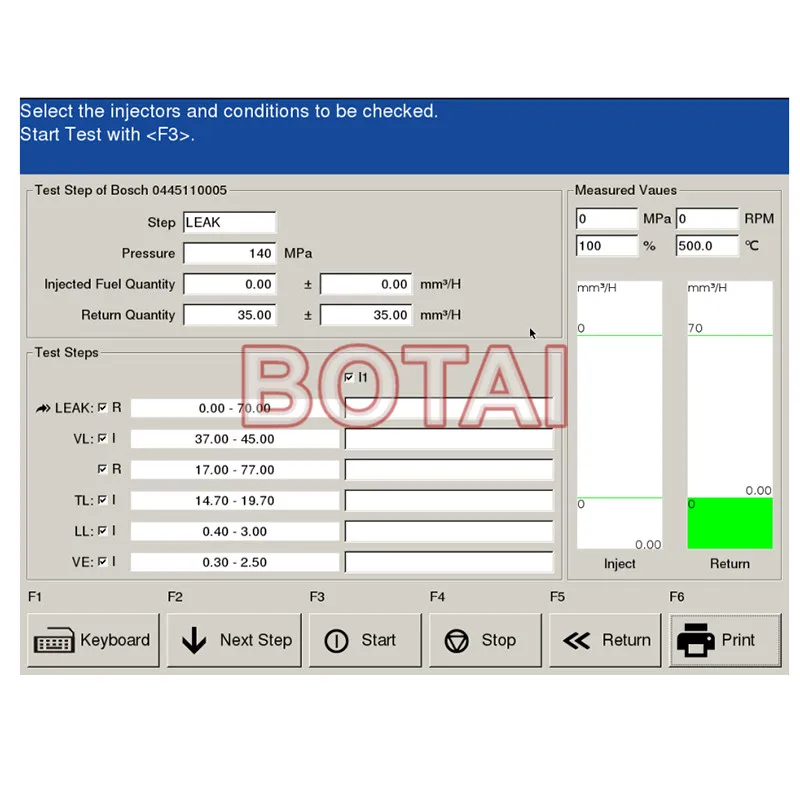Click the result field beside 17.00 - 77.00

click(x=449, y=469)
